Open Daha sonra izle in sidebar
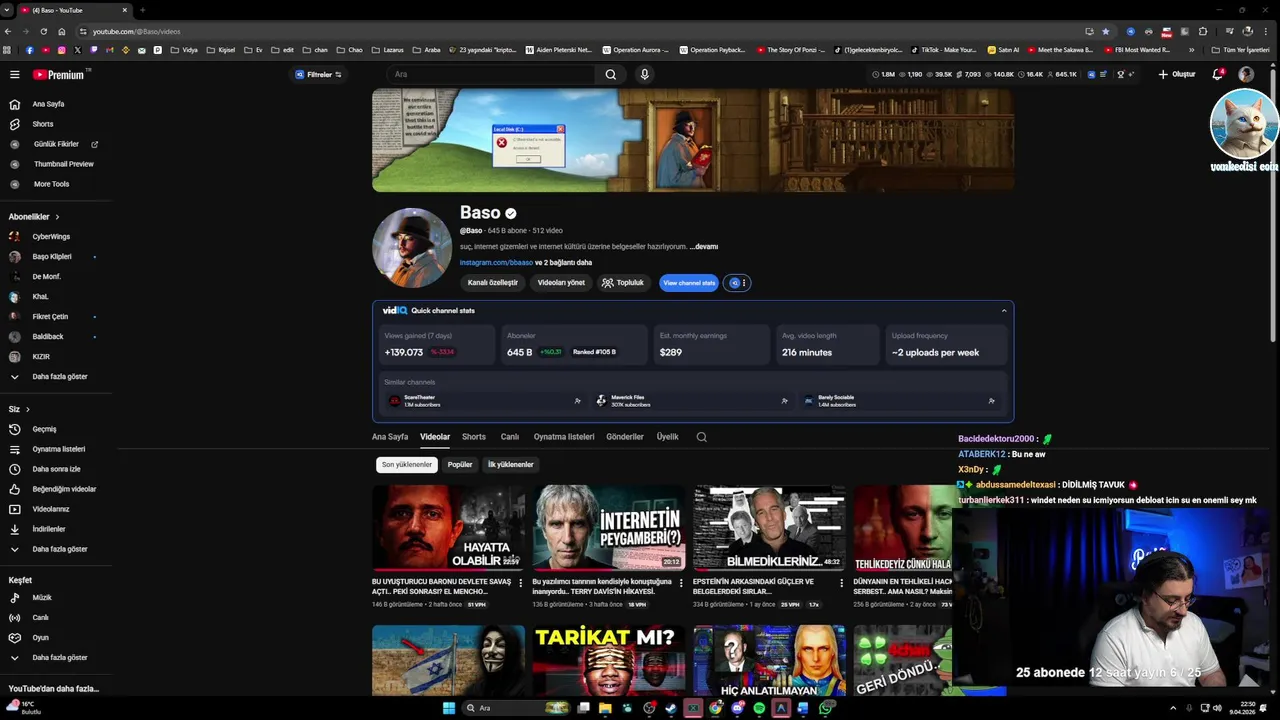This screenshot has height=720, width=1280. (56, 469)
